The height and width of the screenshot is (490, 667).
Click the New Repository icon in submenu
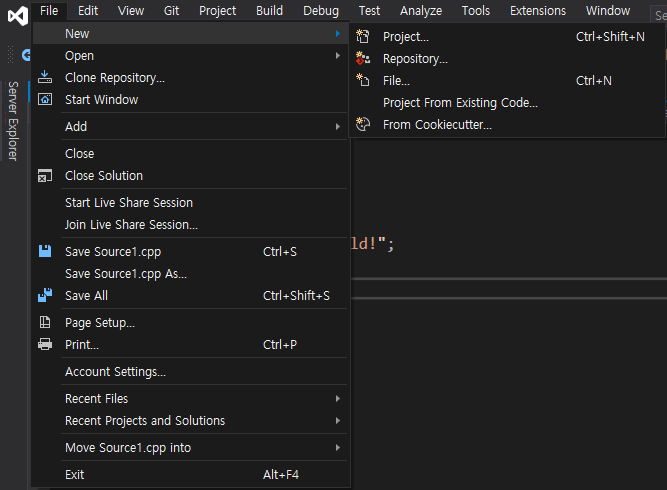pyautogui.click(x=362, y=58)
